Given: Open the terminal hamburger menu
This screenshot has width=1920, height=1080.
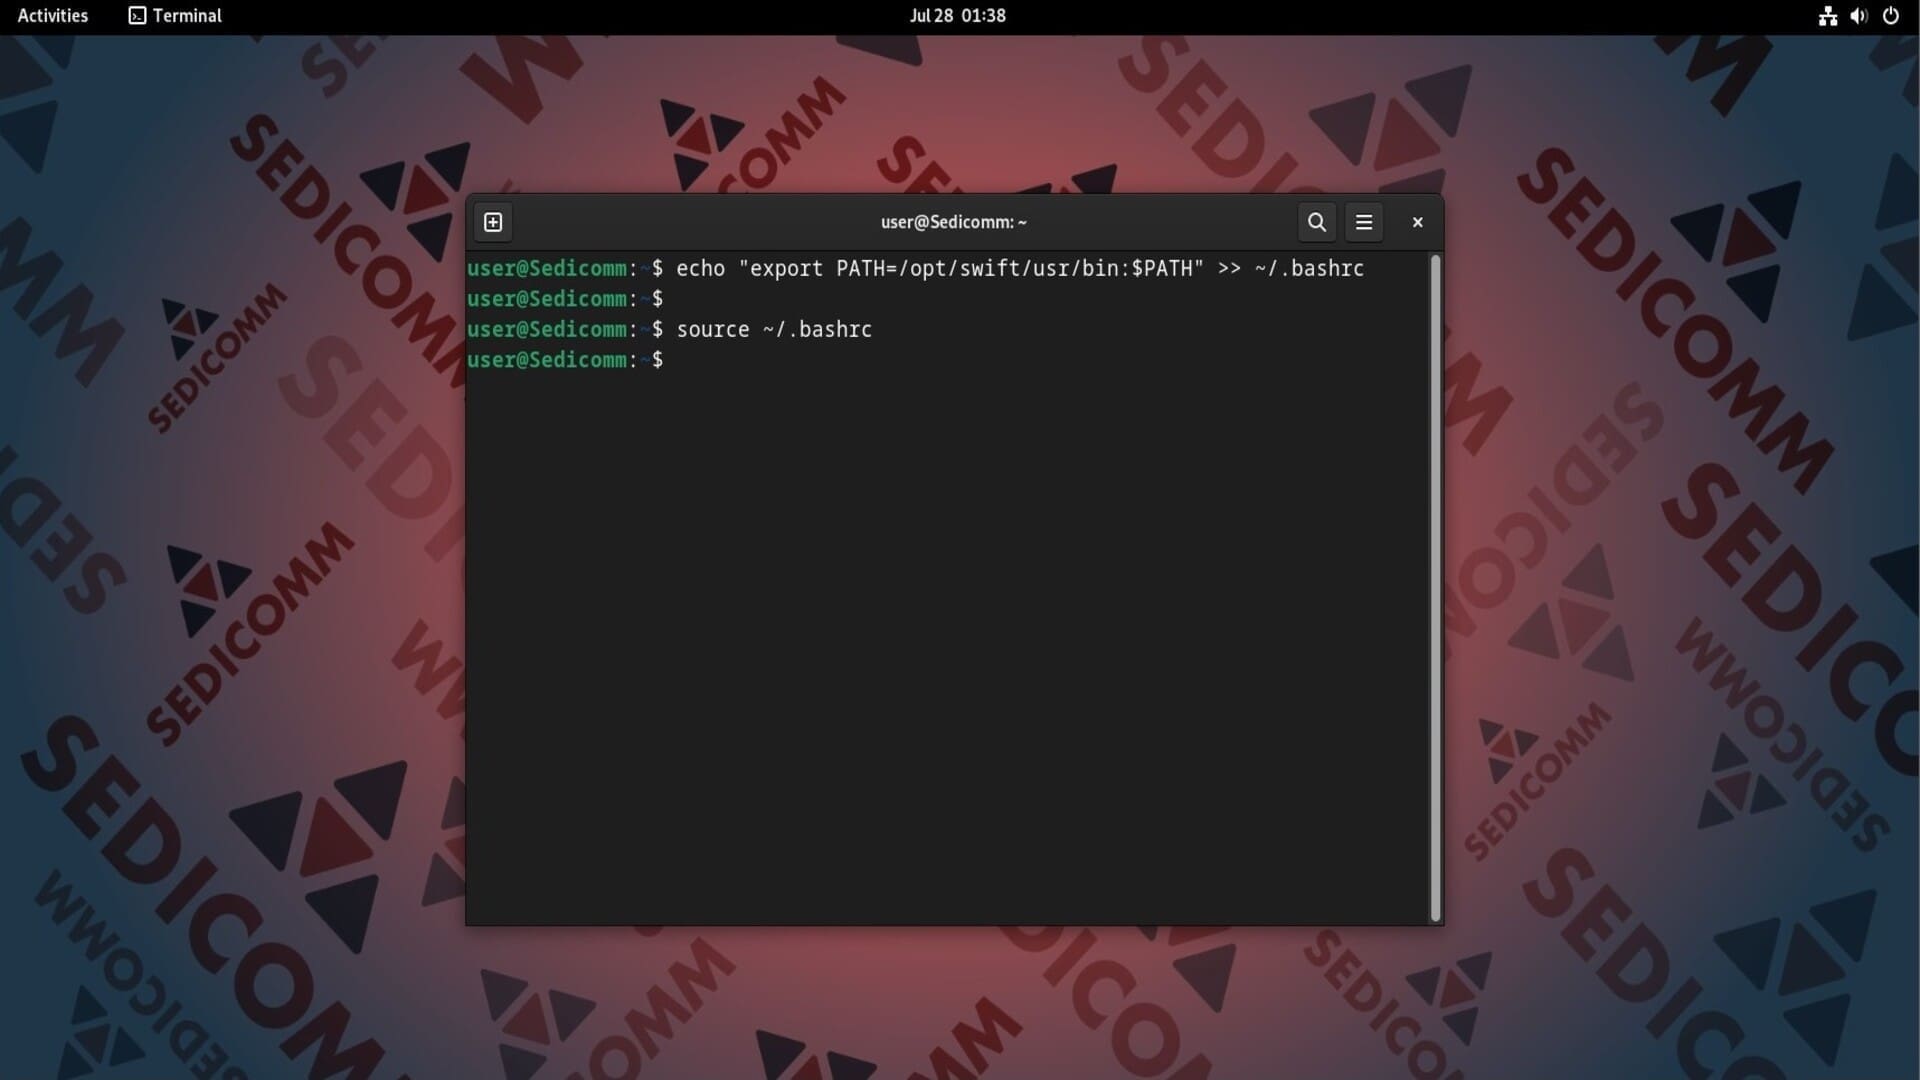Looking at the screenshot, I should coord(1364,222).
